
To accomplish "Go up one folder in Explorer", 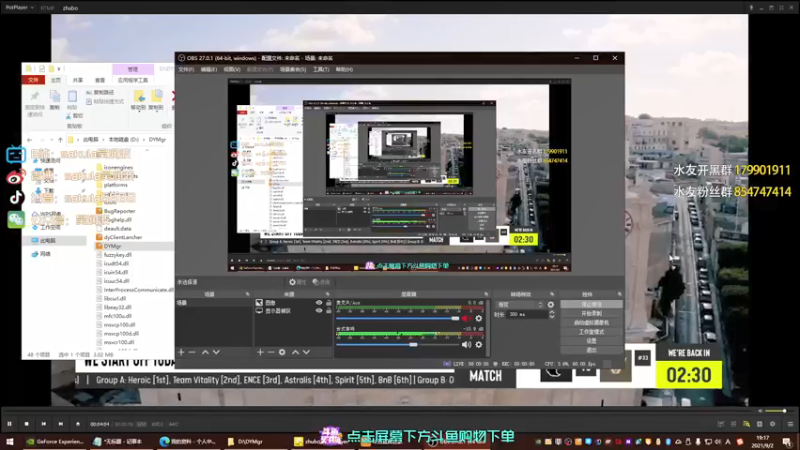I will tap(61, 139).
